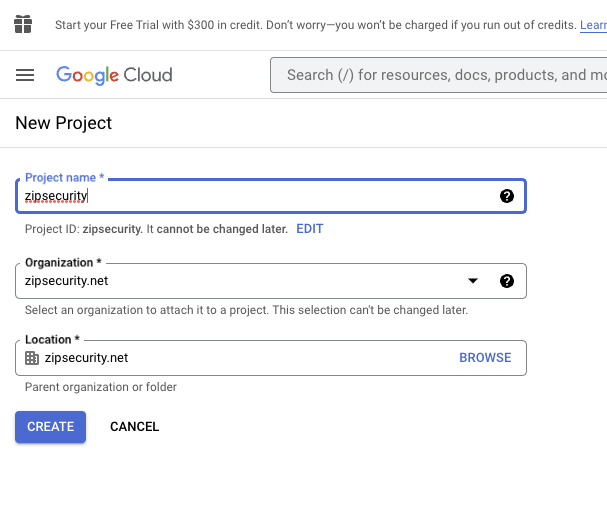Click the Project ID description text
Image resolution: width=607 pixels, height=506 pixels.
point(155,229)
